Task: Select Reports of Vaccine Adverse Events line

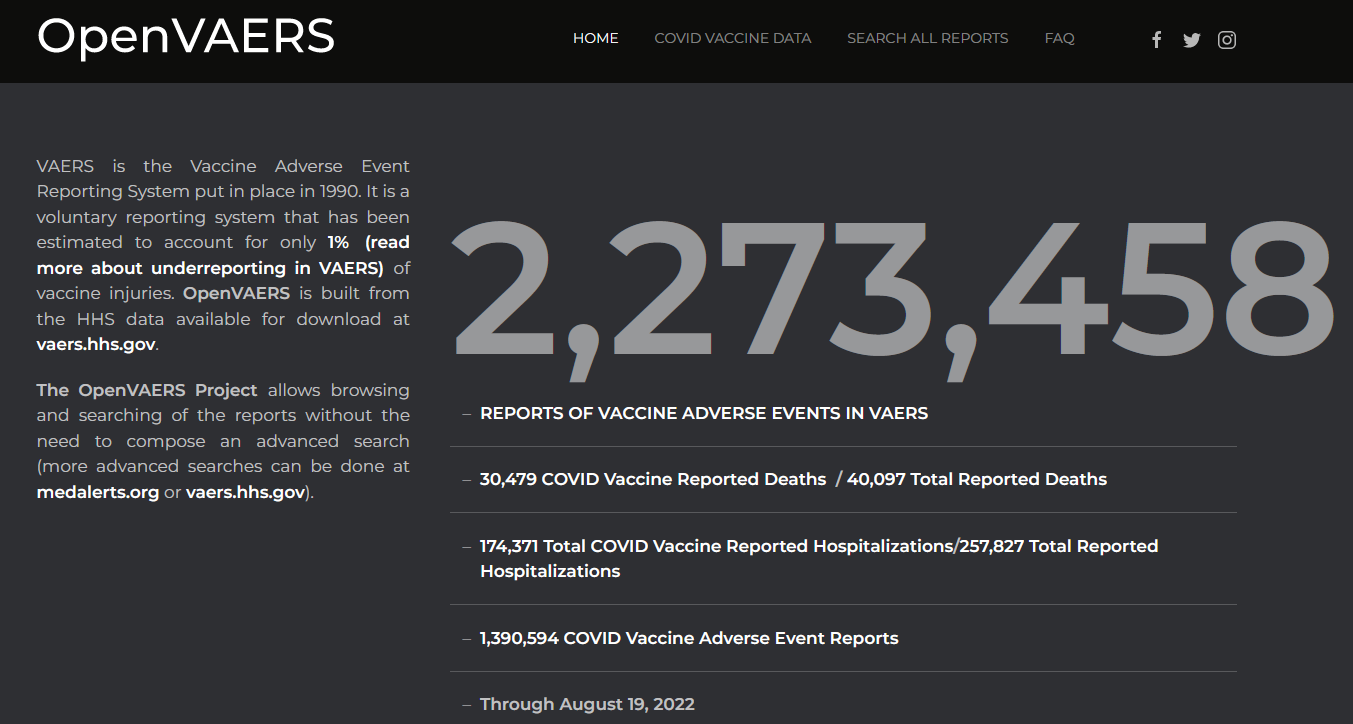Action: pyautogui.click(x=703, y=413)
